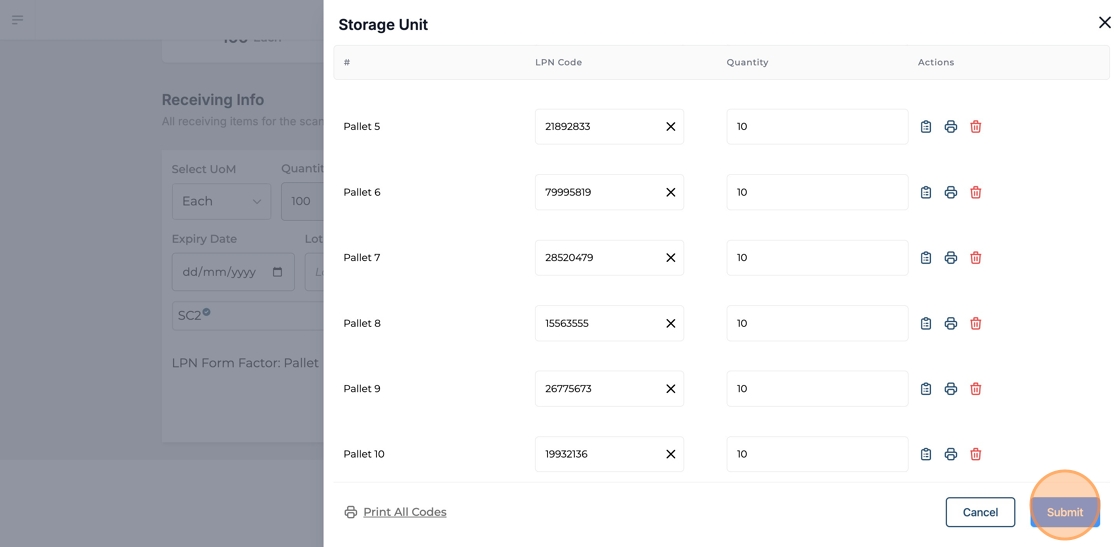Cancel the Storage Unit dialog
1120x547 pixels.
click(979, 512)
